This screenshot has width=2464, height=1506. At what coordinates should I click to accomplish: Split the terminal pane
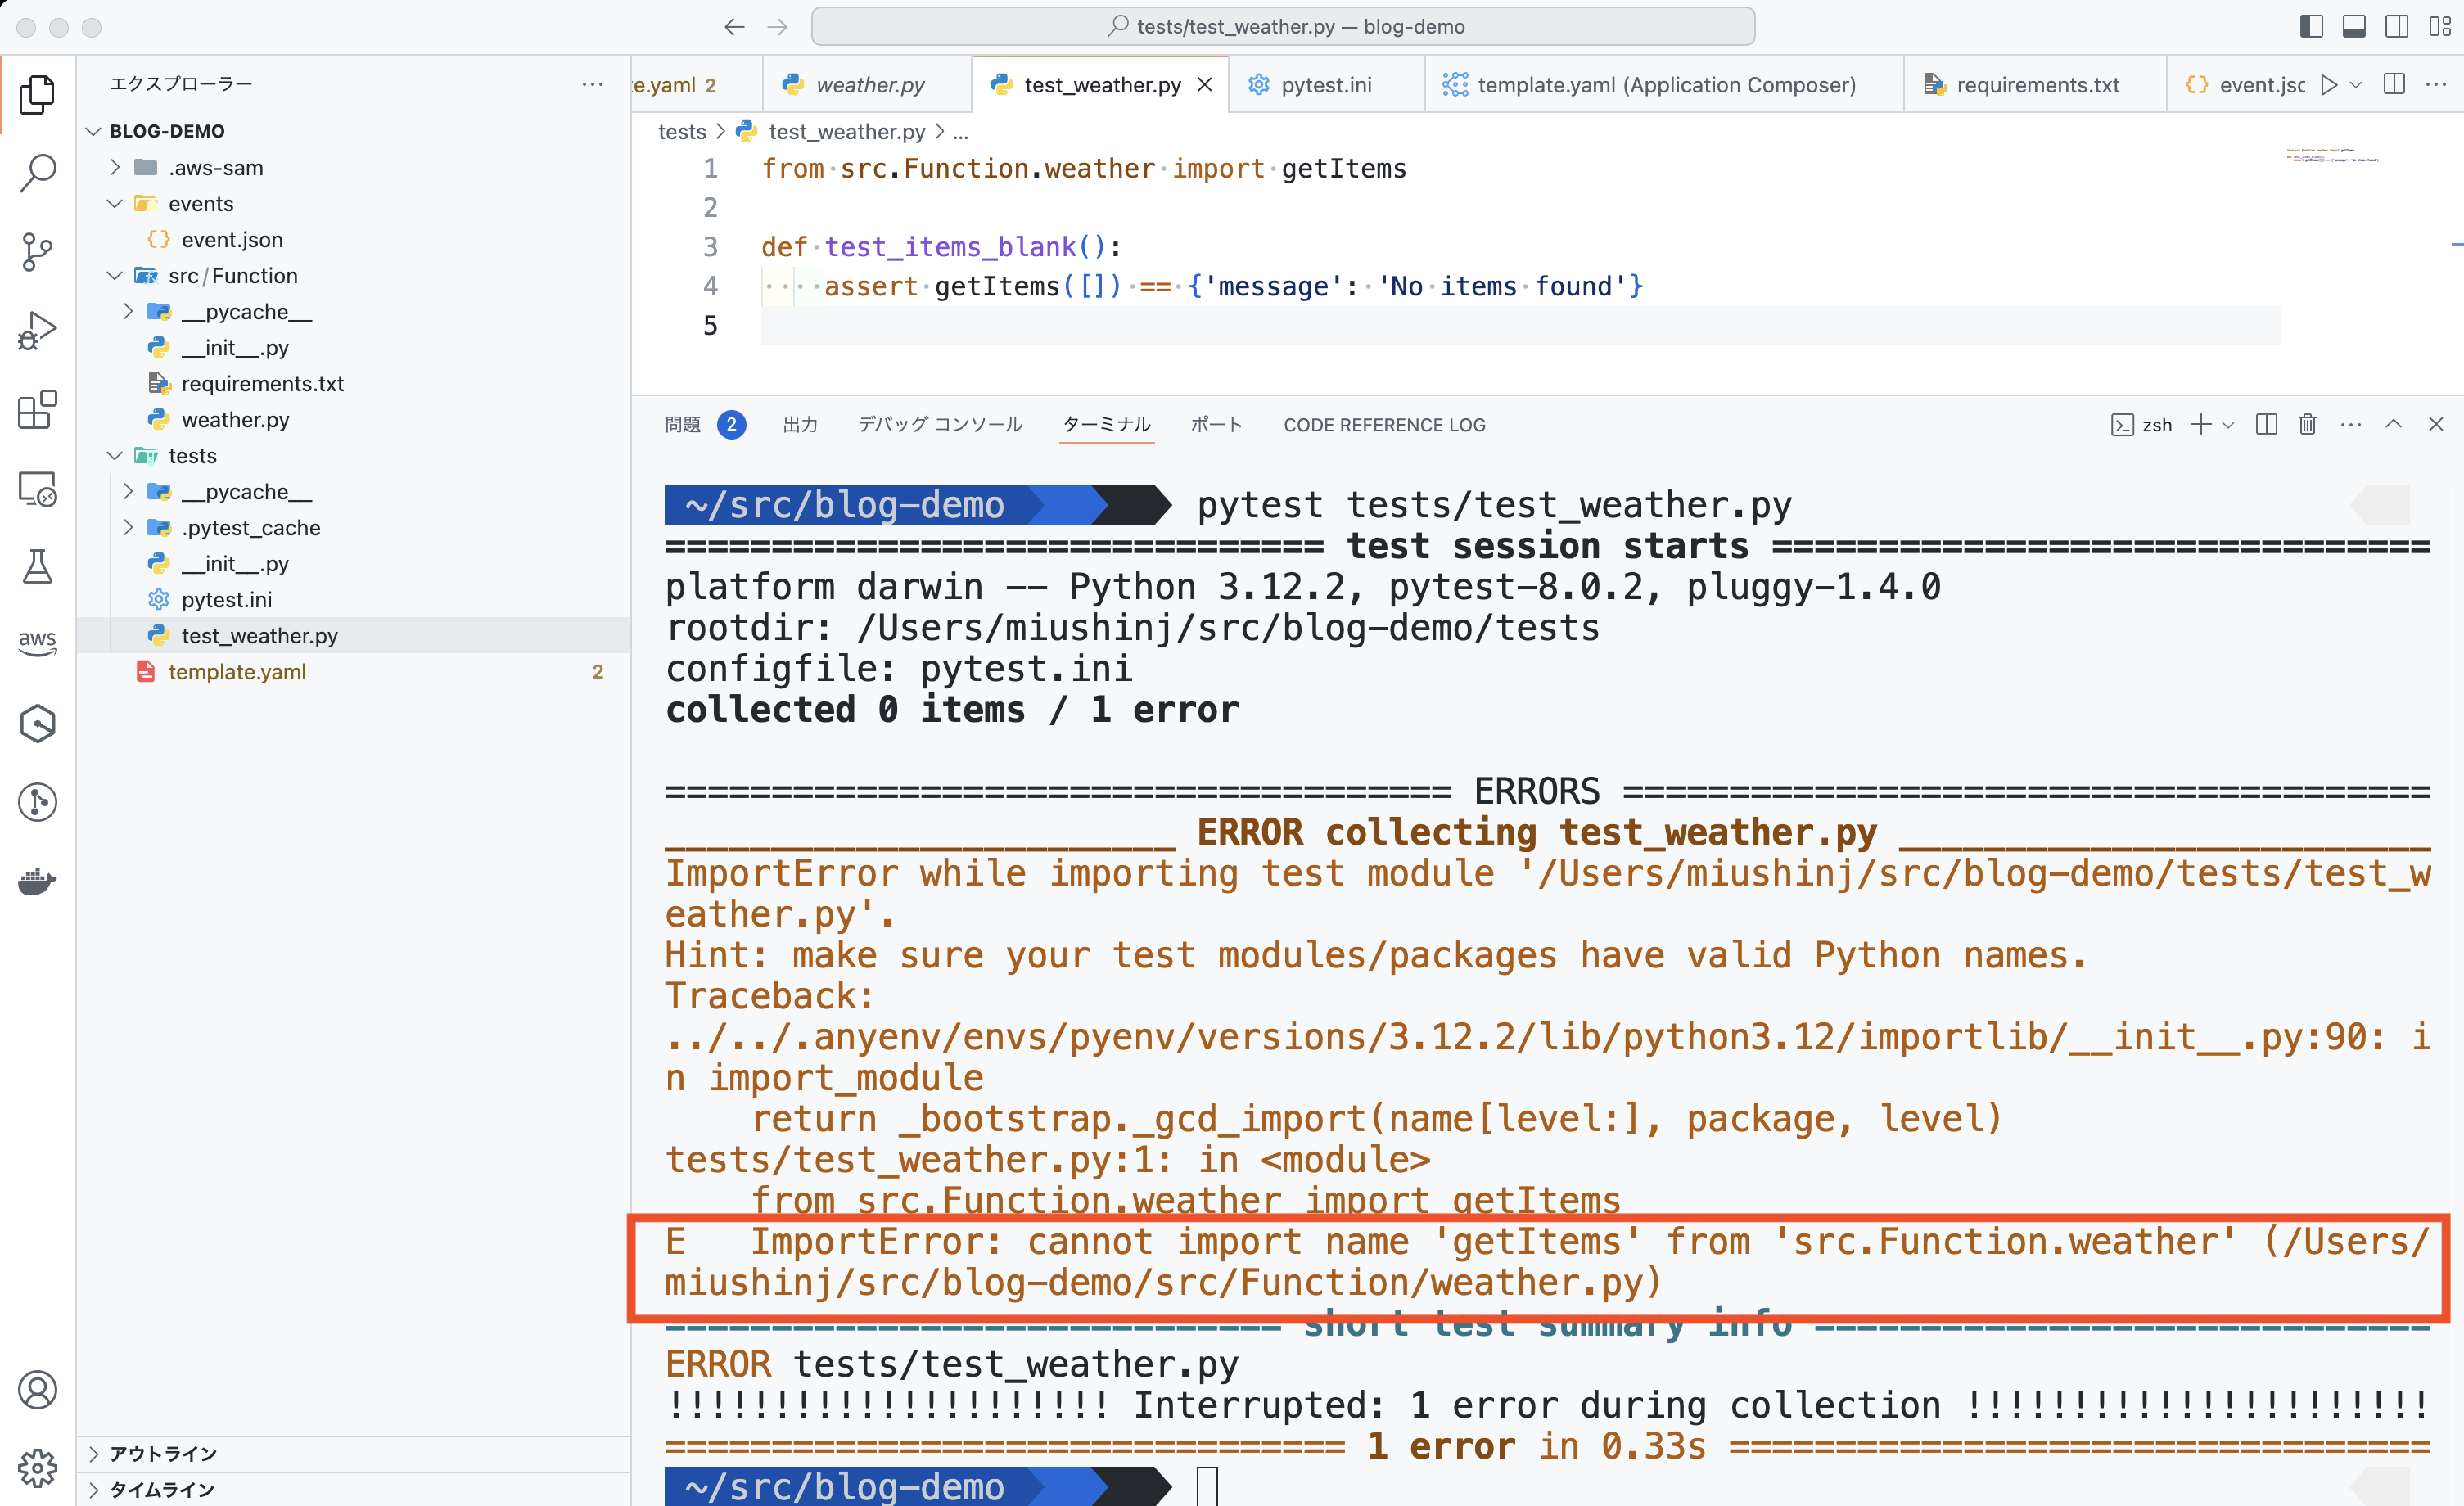pos(2267,425)
